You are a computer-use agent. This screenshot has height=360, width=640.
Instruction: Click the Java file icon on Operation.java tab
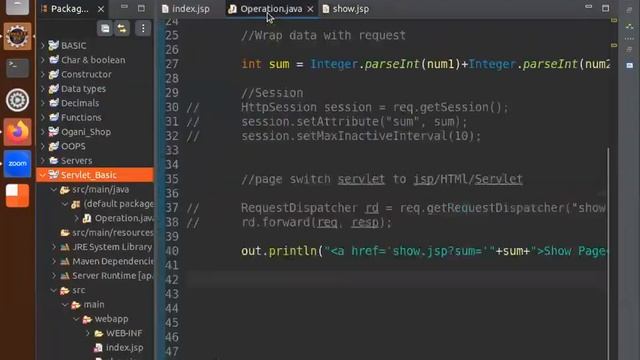click(232, 9)
